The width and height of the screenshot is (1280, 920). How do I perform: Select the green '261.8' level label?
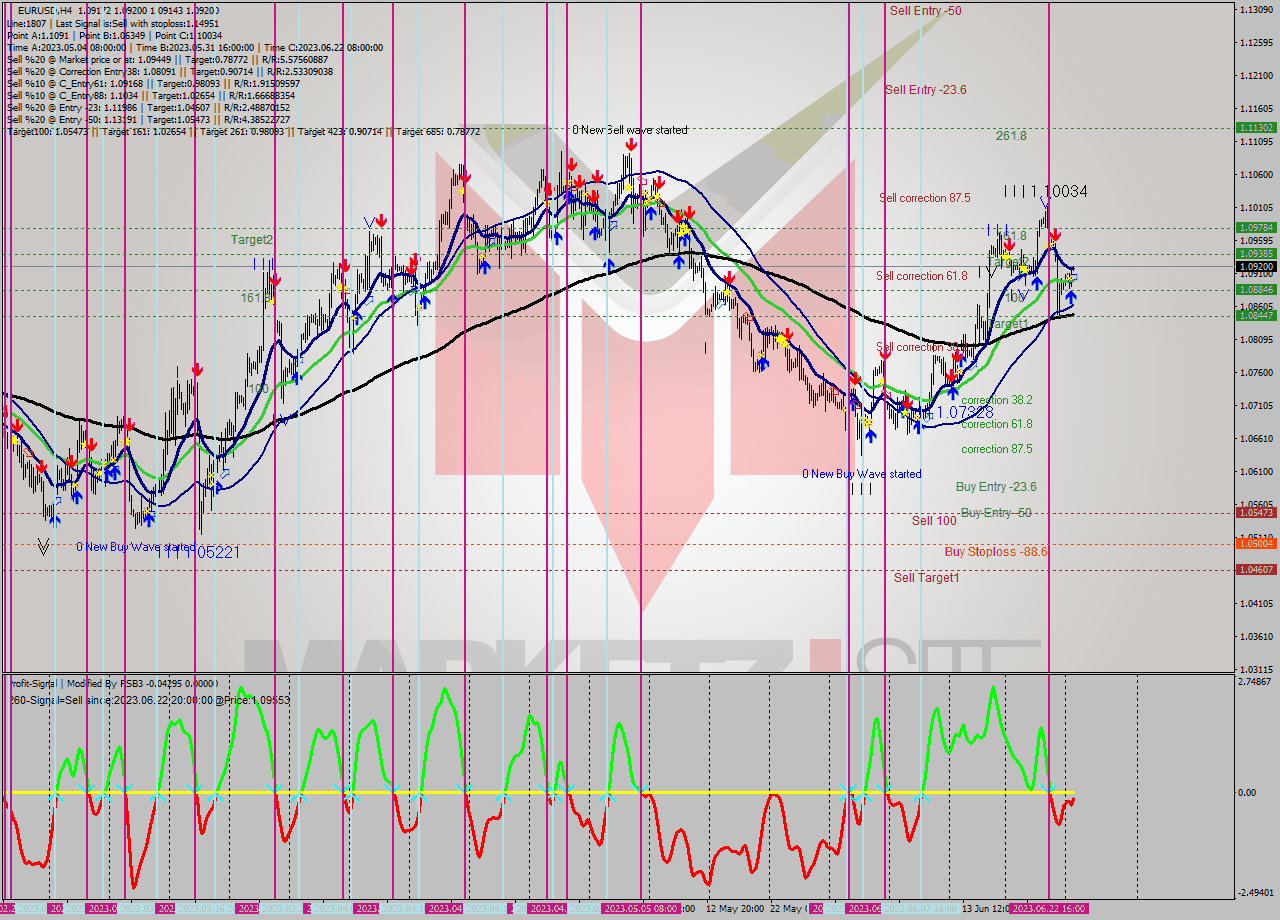[1011, 136]
